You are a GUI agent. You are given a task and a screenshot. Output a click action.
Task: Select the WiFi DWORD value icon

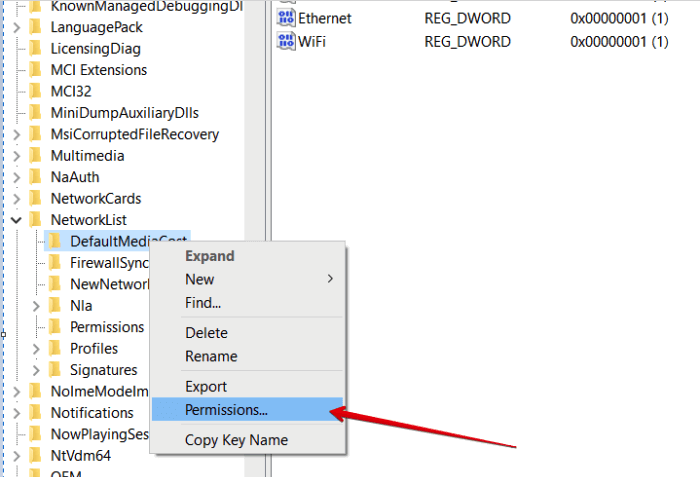click(x=286, y=41)
